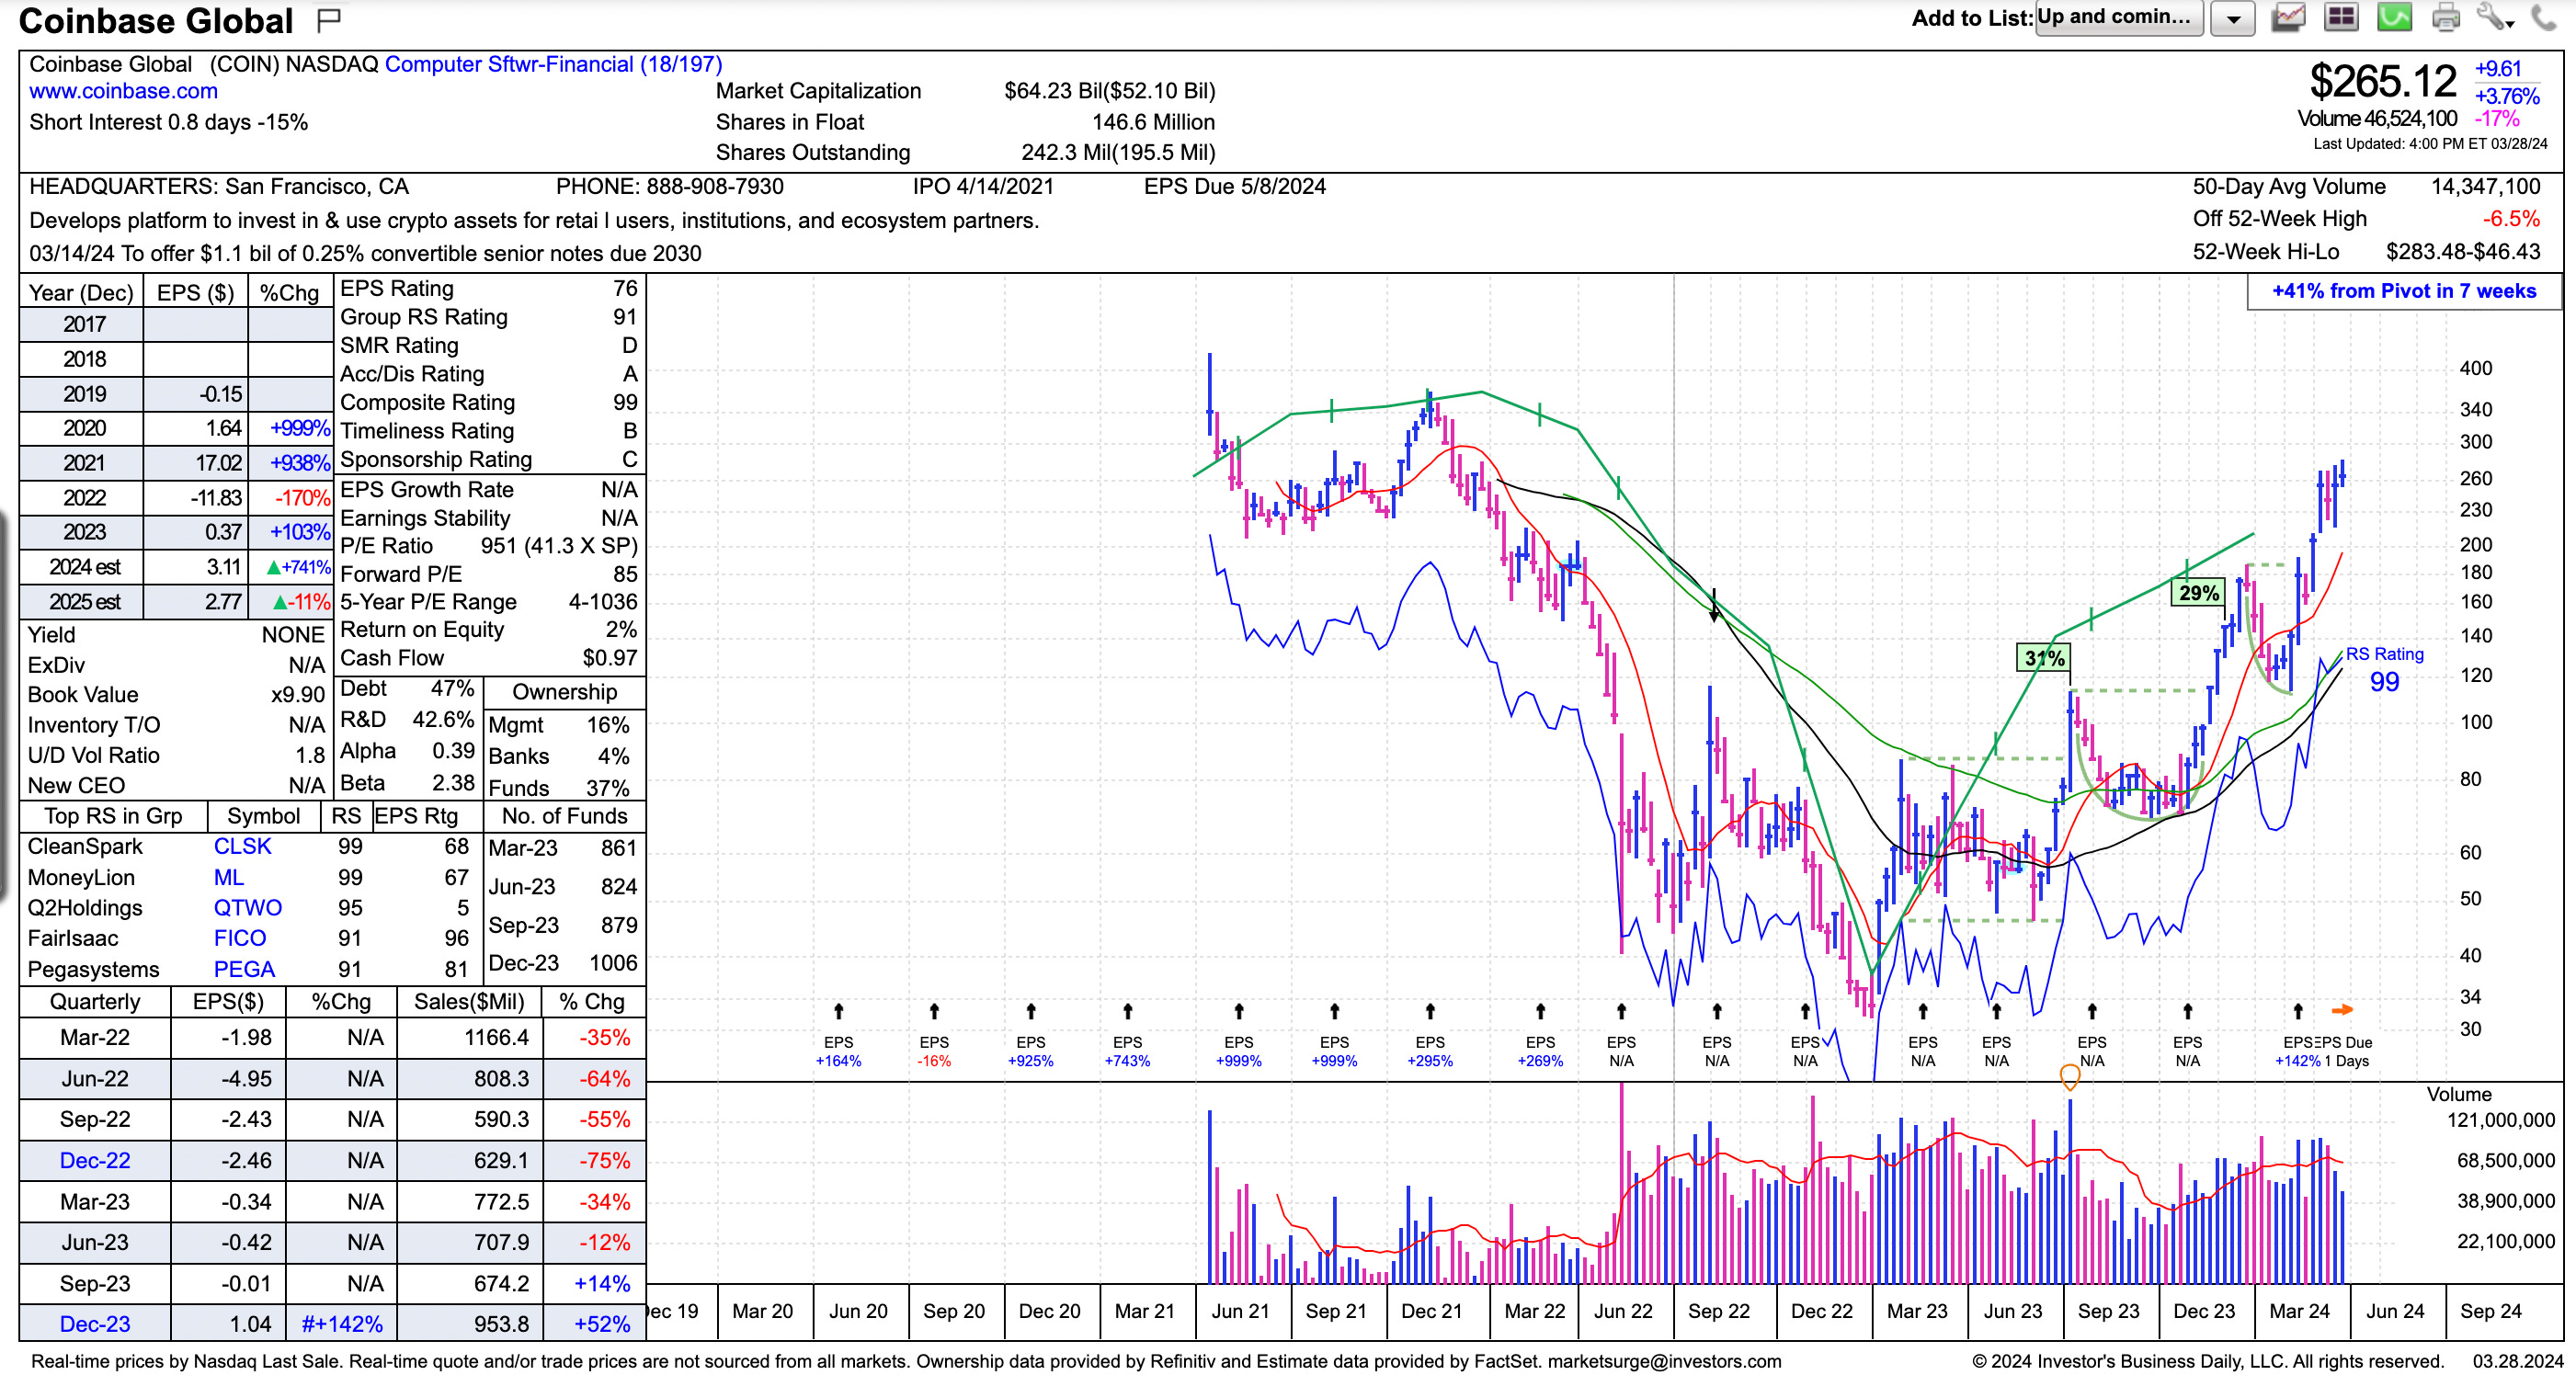The image size is (2576, 1375).
Task: Click the Dec-23 No. of Funds 1006 row
Action: (x=563, y=963)
